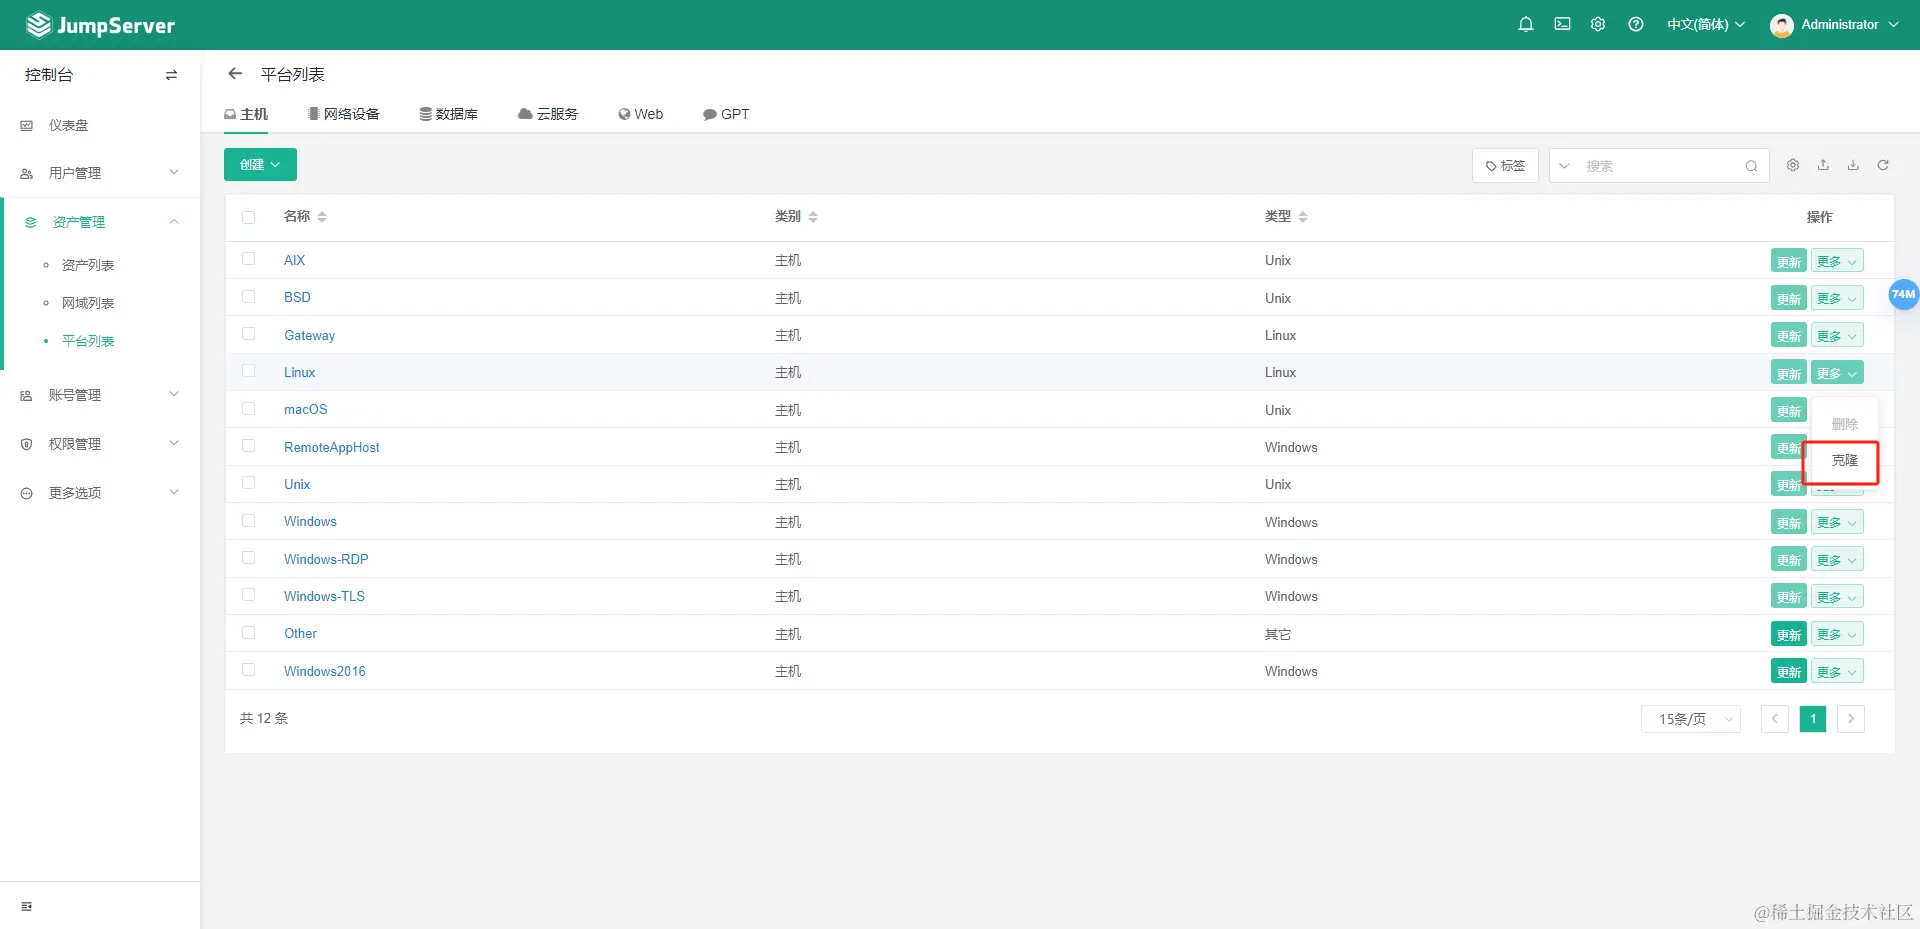Open the Windows-TLS platform link
Screen dimensions: 1920x929
pyautogui.click(x=324, y=596)
